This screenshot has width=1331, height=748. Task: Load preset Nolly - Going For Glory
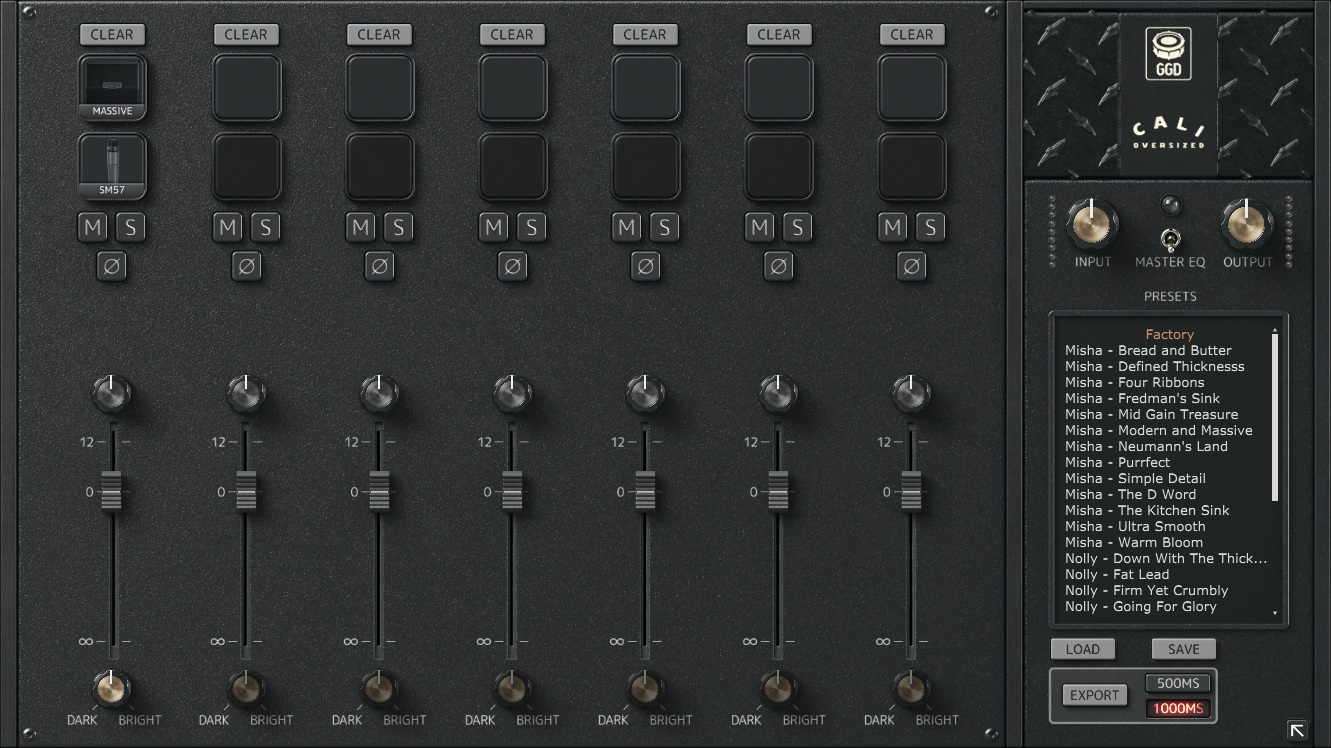click(1141, 606)
